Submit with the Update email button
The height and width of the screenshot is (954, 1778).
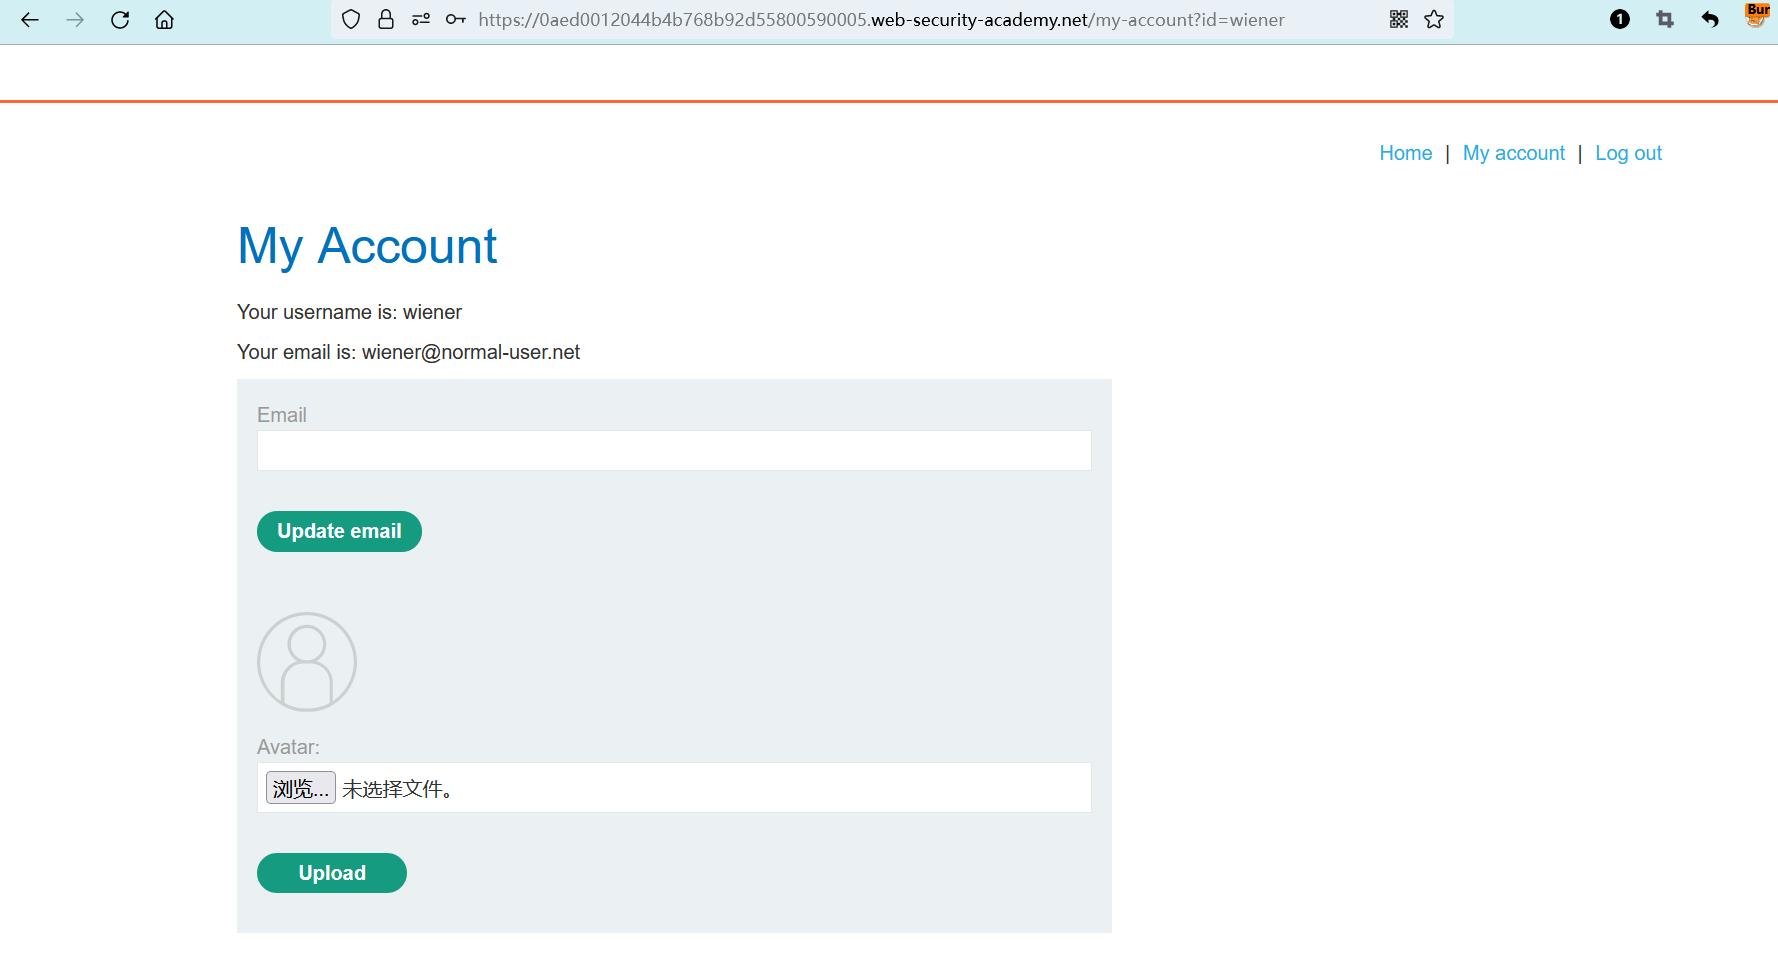point(339,531)
